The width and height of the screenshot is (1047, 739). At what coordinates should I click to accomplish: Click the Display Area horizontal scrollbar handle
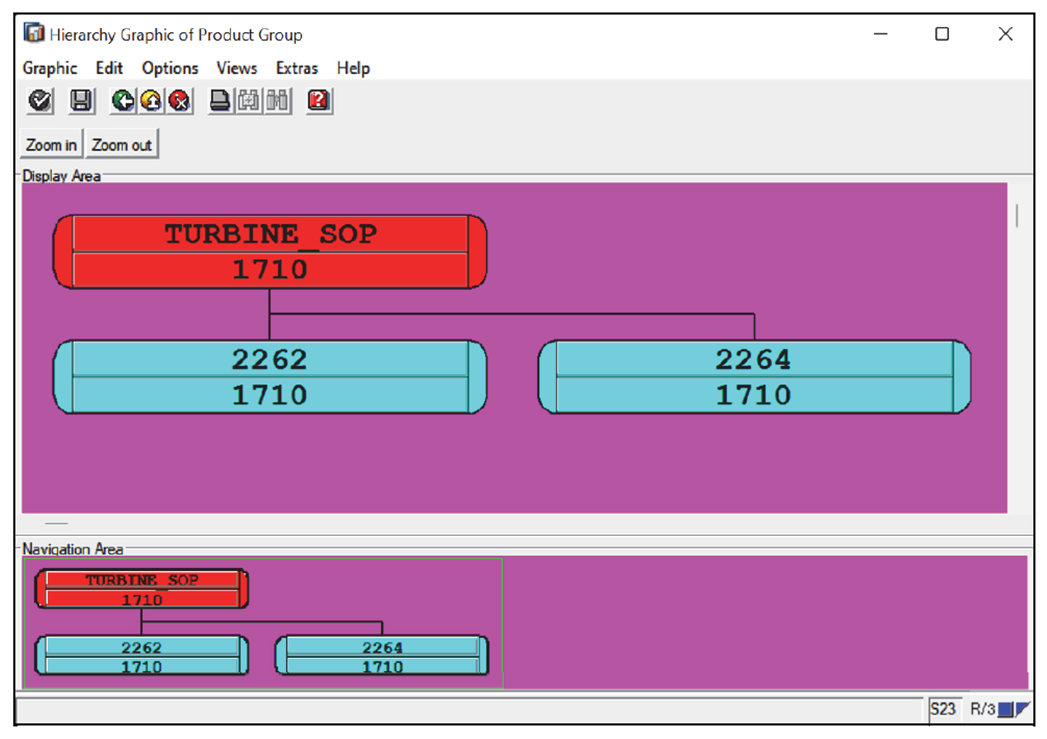[57, 523]
